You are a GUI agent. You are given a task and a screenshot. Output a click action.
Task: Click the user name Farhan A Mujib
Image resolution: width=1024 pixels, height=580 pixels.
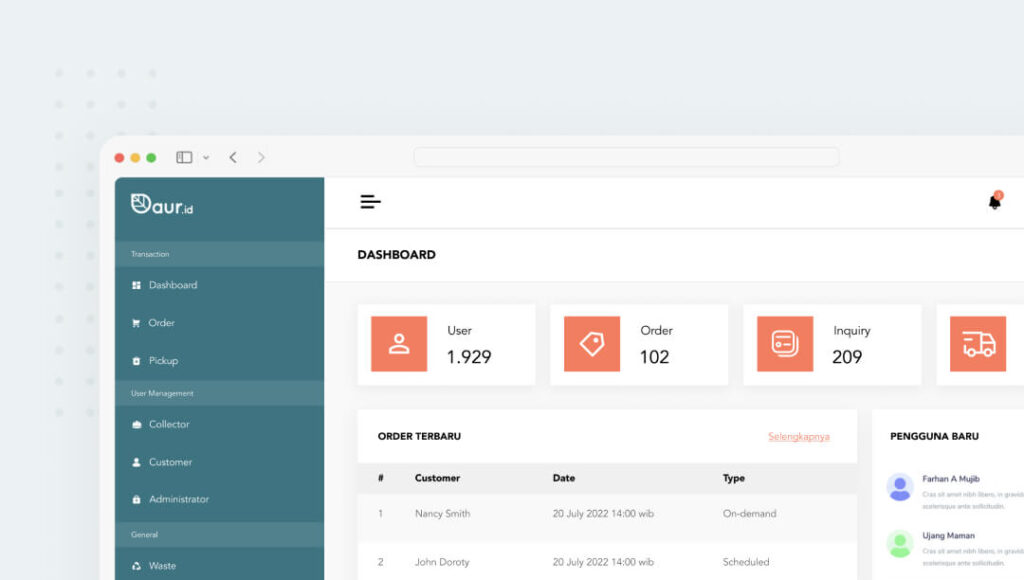pos(950,479)
